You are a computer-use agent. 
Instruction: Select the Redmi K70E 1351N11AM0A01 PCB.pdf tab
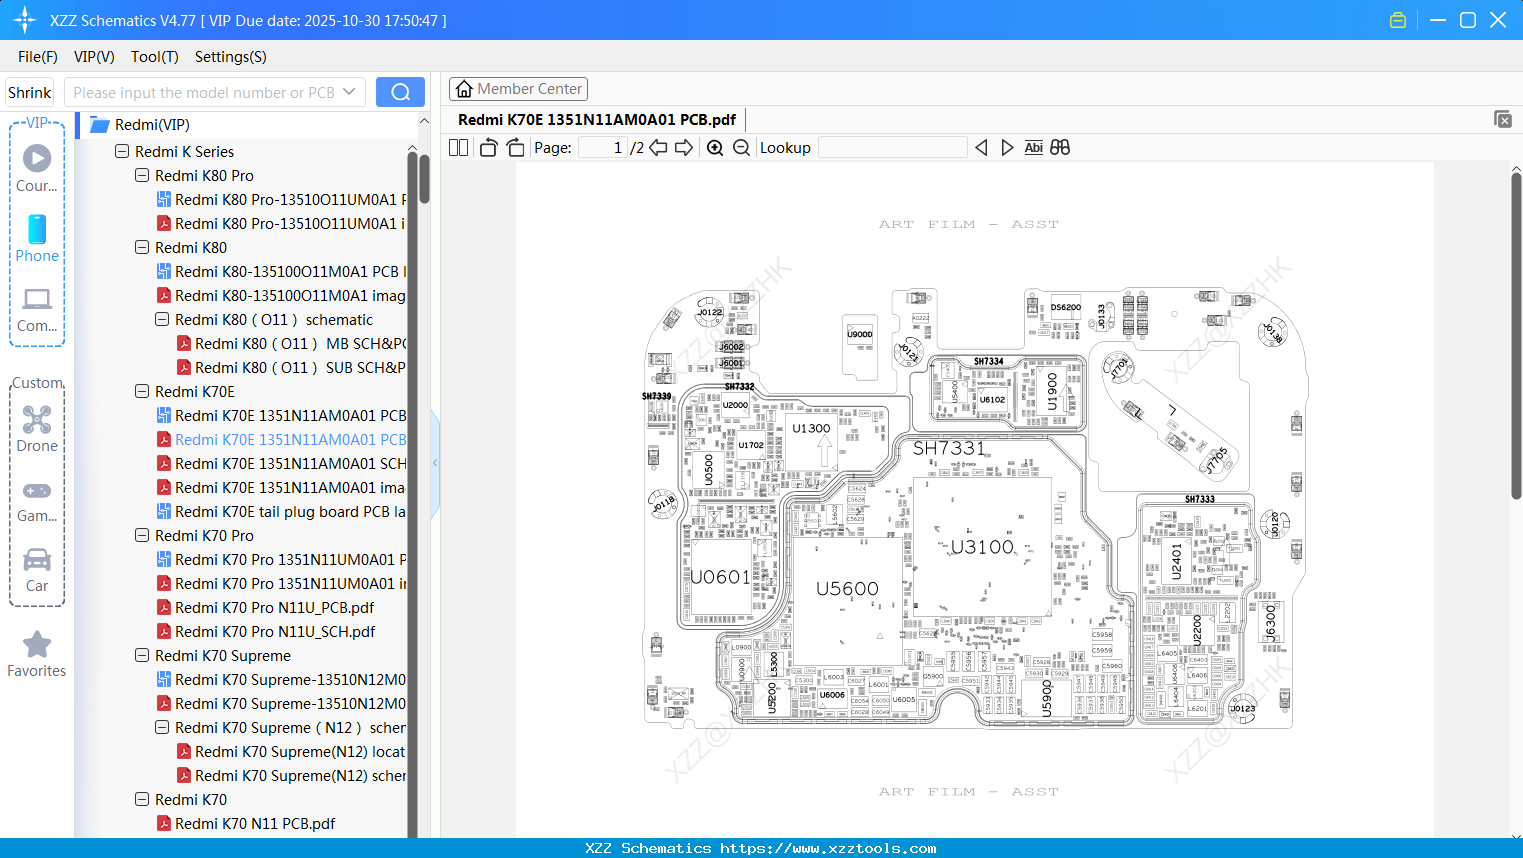[x=597, y=119]
